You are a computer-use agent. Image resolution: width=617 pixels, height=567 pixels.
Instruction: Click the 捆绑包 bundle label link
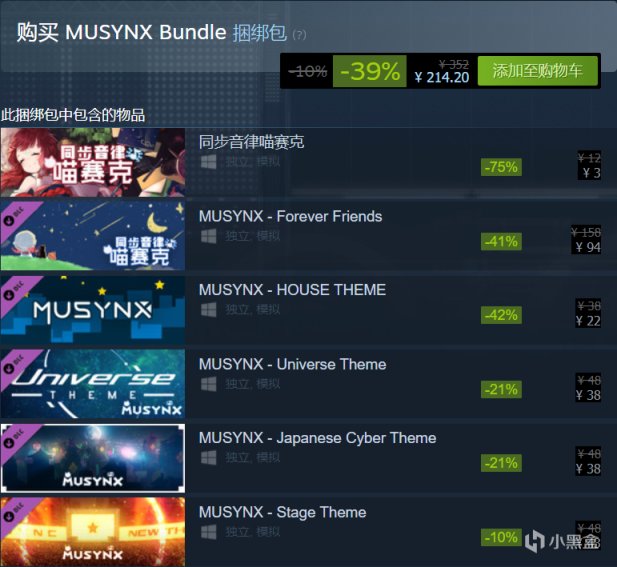click(259, 33)
